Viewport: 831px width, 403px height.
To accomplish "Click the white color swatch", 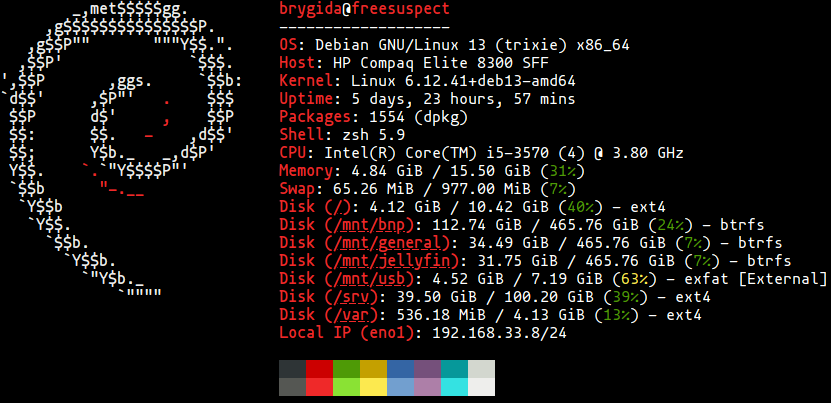I will (x=482, y=387).
